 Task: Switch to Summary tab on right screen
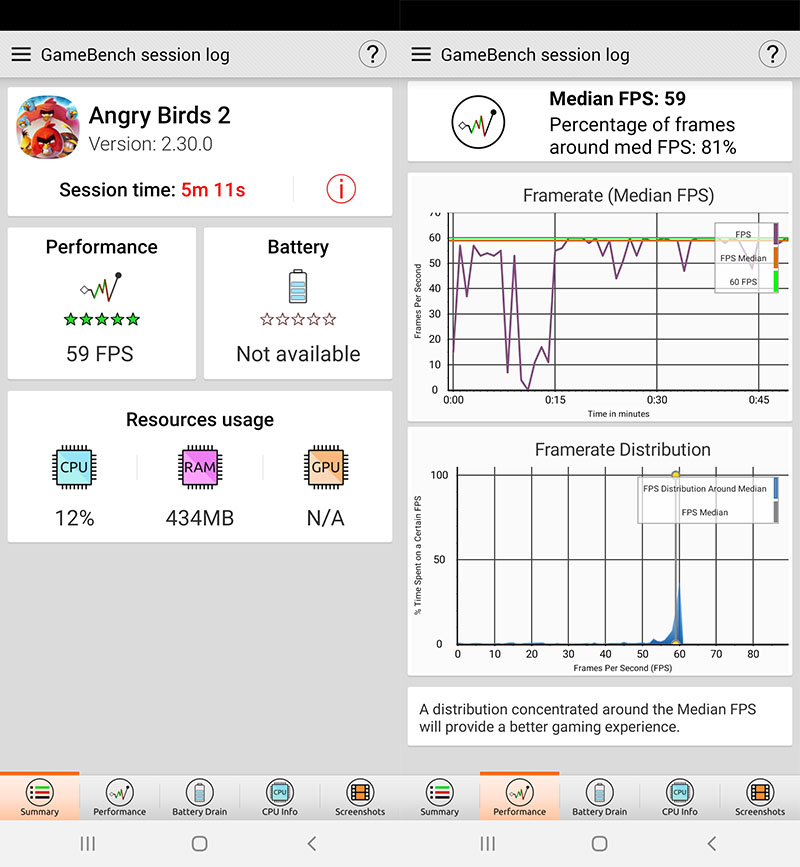coord(440,796)
